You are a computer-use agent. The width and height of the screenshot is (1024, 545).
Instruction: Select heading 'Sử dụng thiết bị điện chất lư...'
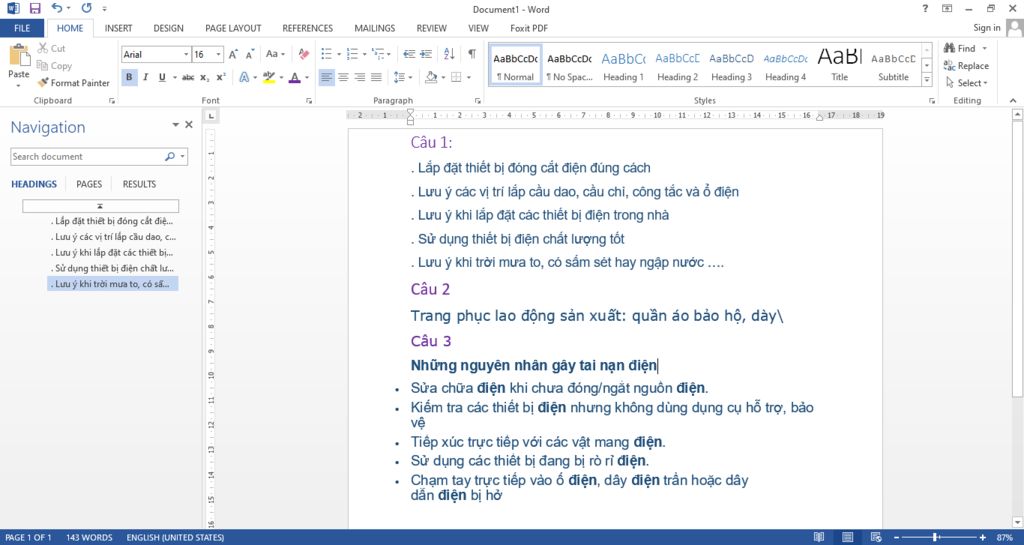coord(114,268)
